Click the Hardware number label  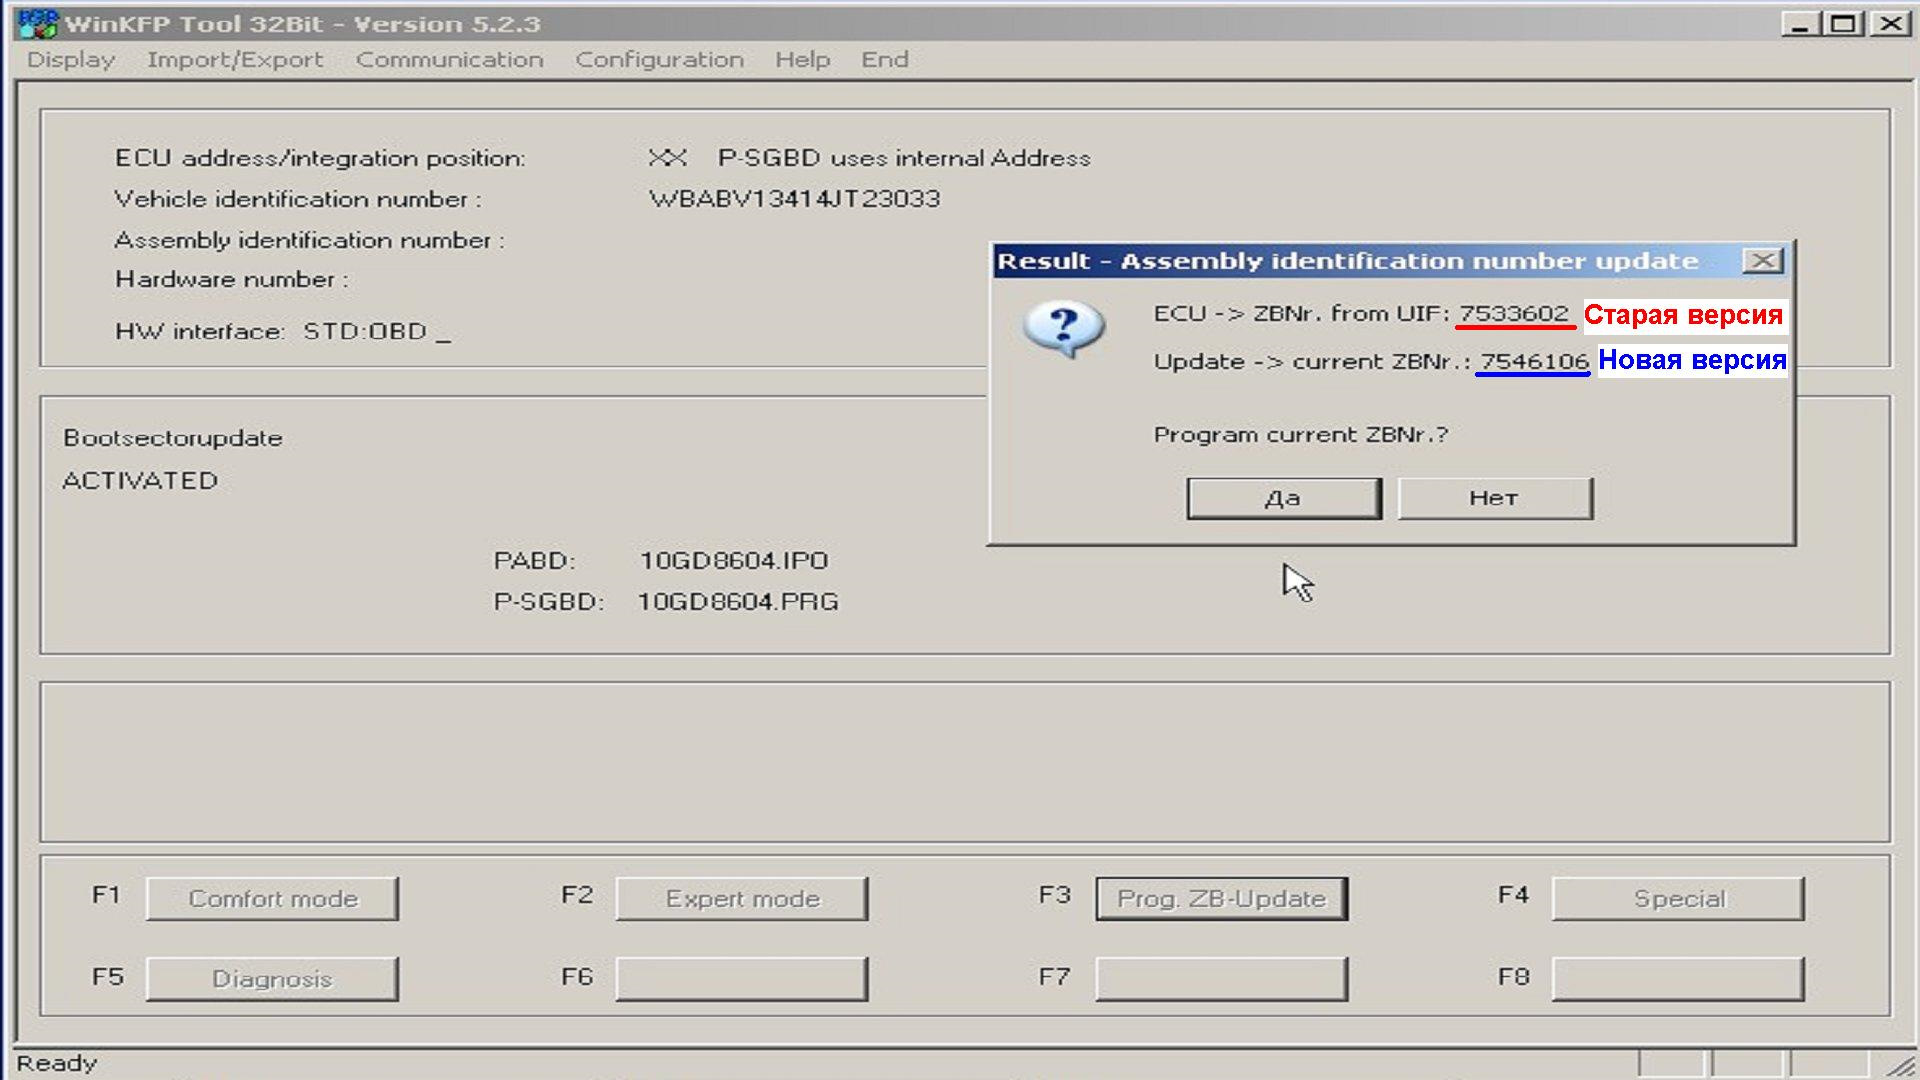(232, 280)
